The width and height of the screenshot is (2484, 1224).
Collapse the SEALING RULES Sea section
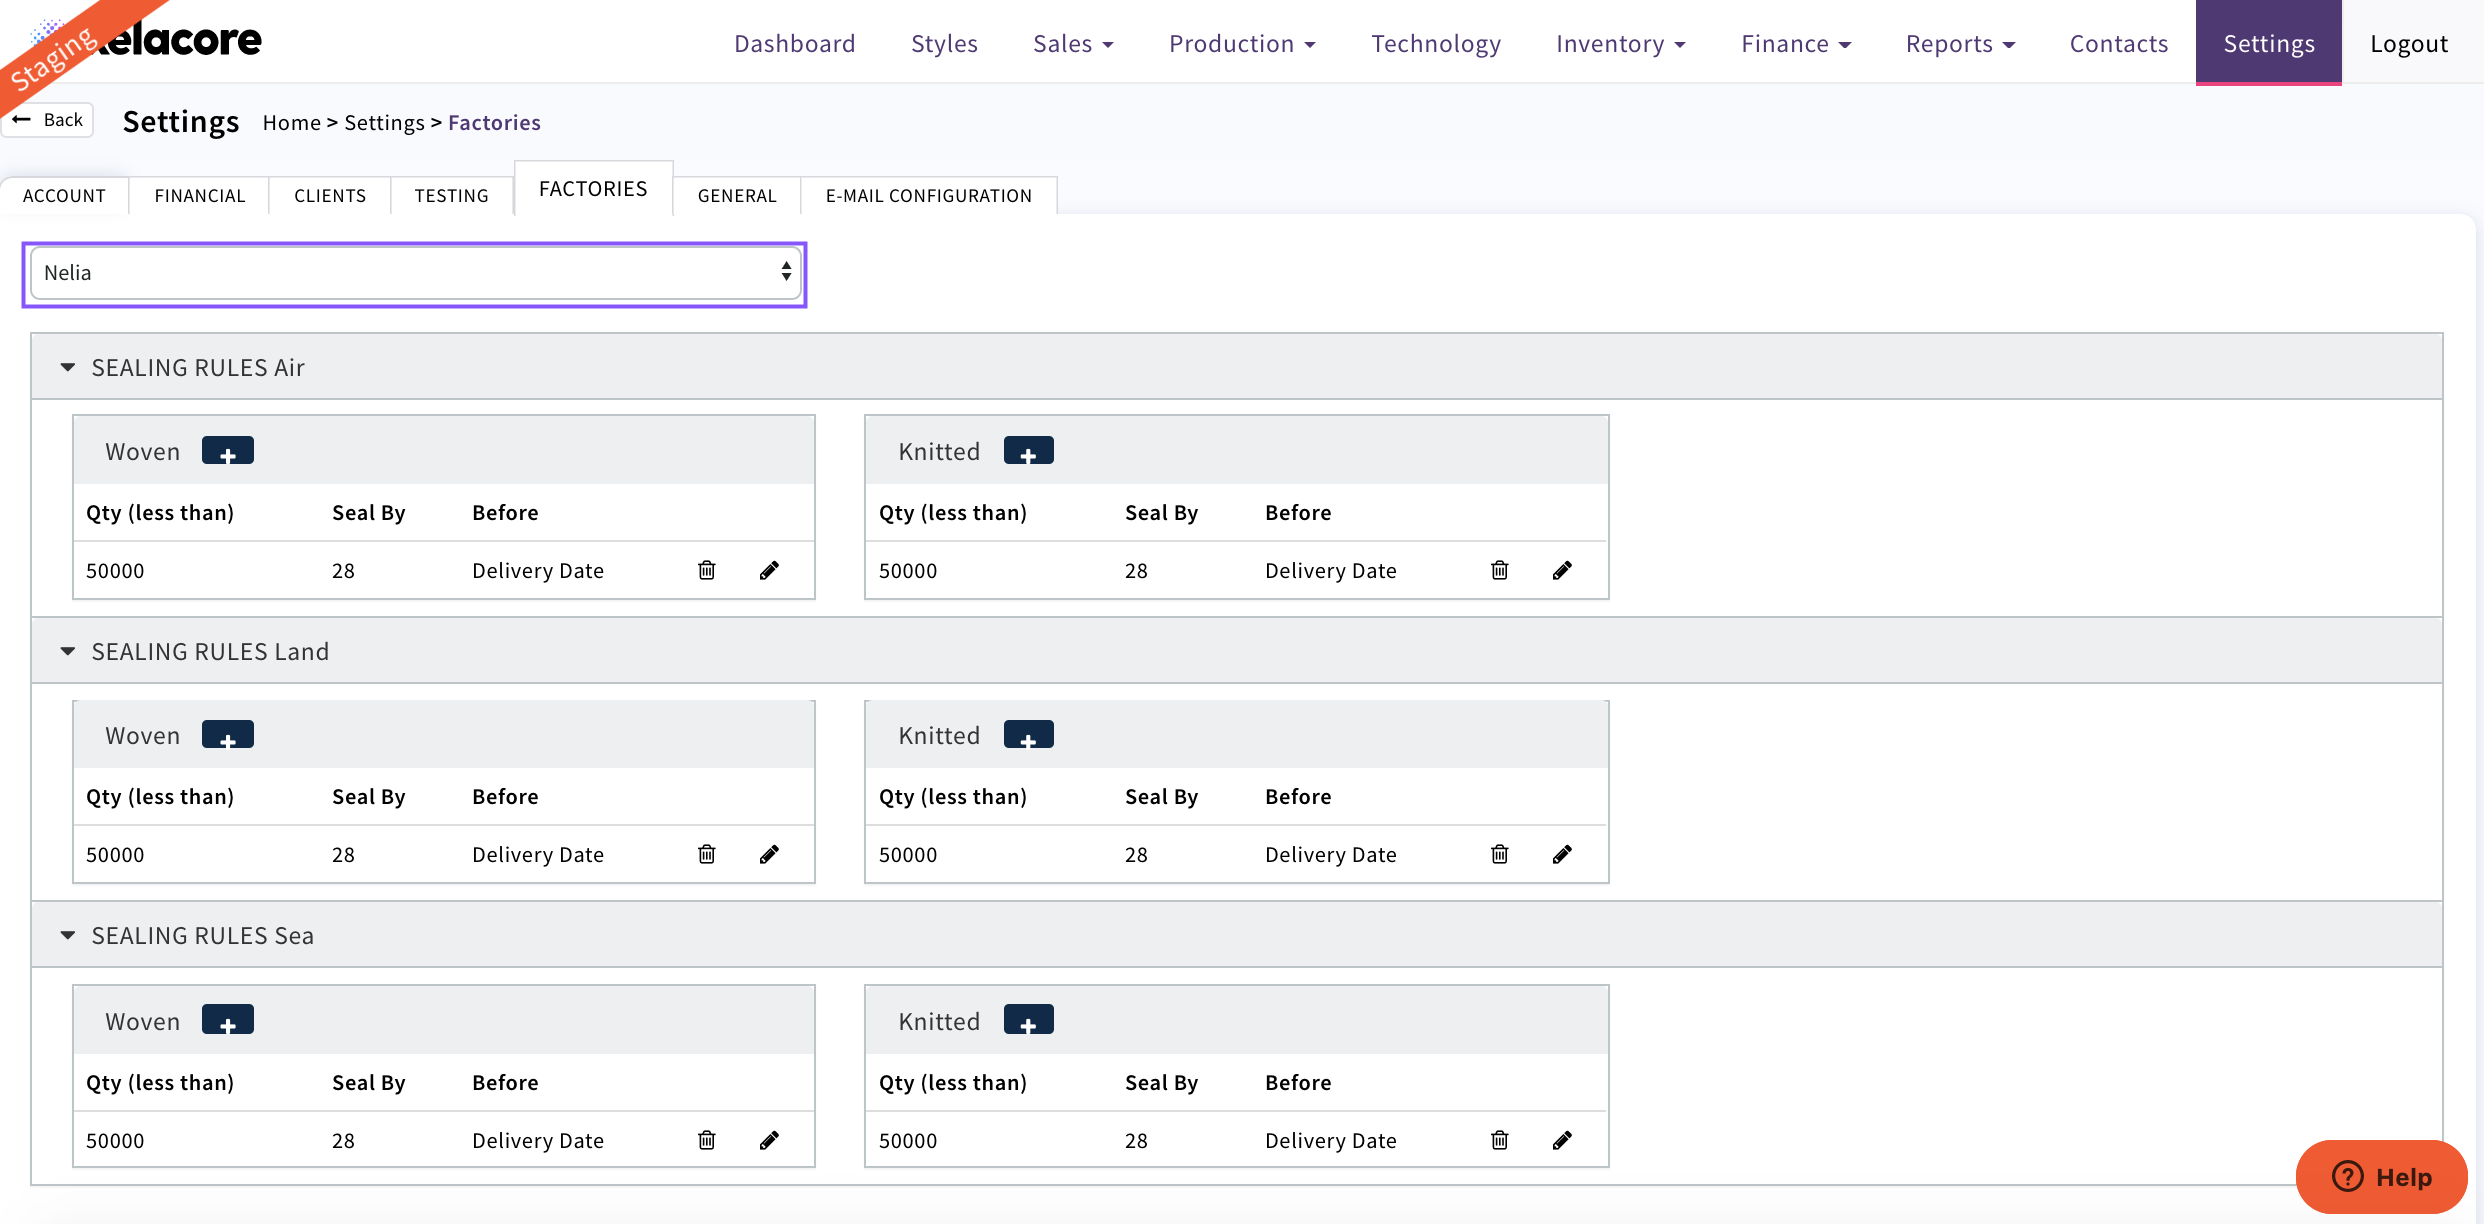[68, 935]
